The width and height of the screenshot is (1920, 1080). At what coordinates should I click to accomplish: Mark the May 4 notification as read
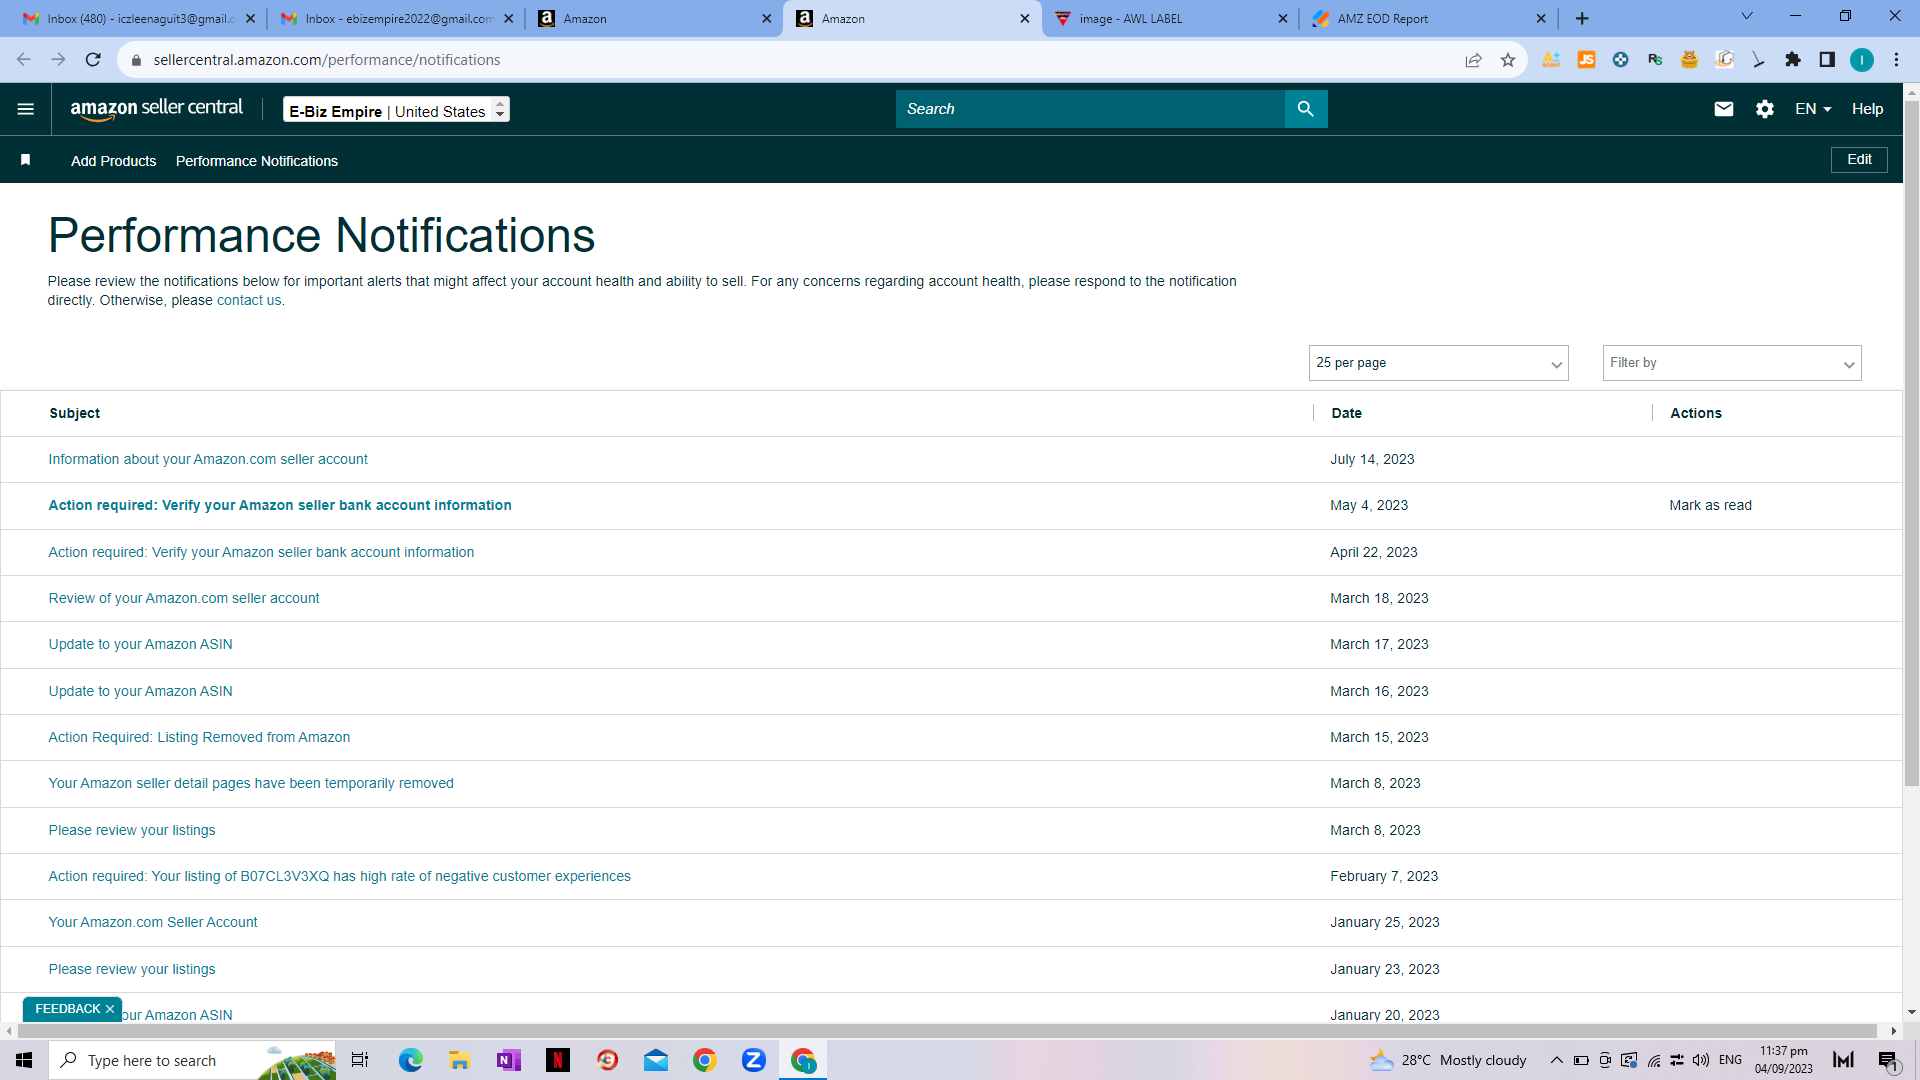click(x=1710, y=506)
